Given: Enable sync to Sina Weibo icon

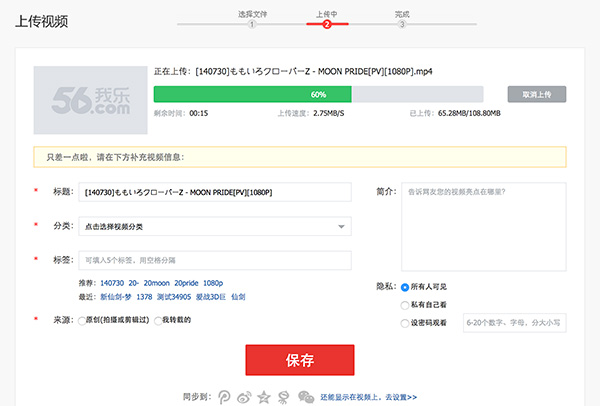Looking at the screenshot, I should (x=244, y=398).
